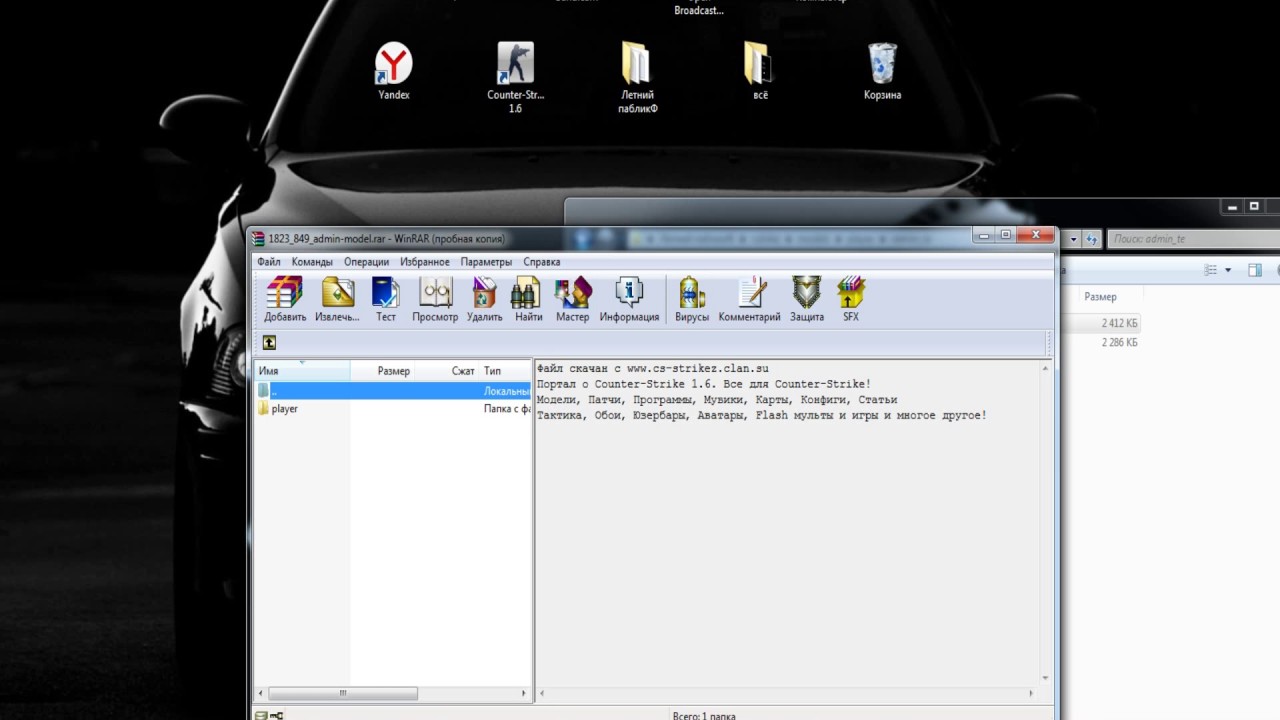Viewport: 1280px width, 720px height.
Task: Click the 2 412 КБ size cell in Explorer
Action: click(1119, 324)
